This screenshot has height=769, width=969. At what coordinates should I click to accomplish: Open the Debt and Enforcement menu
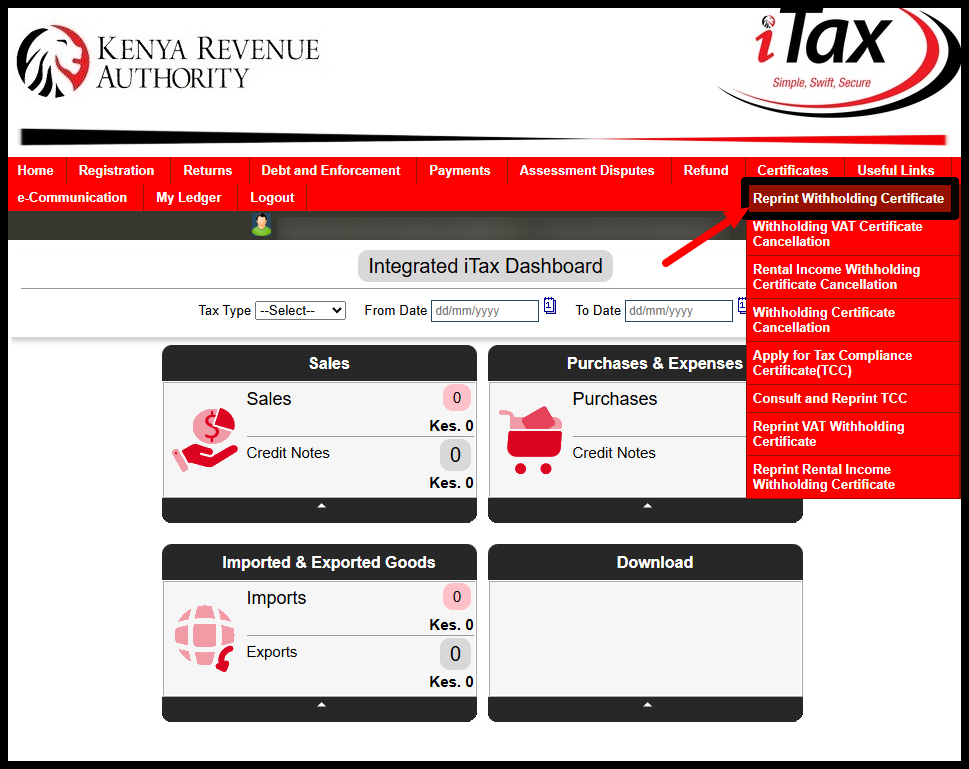click(331, 171)
